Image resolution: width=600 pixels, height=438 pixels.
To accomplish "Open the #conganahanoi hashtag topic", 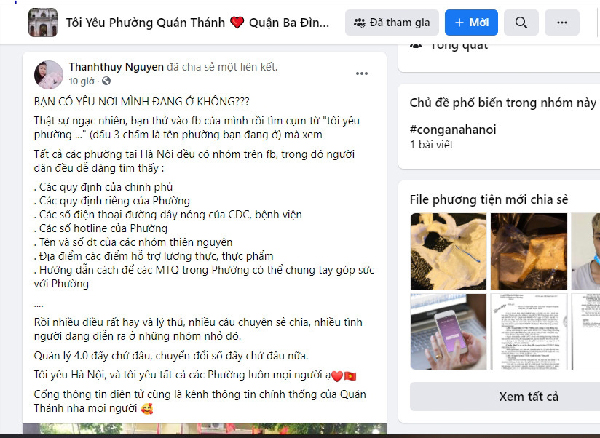I will point(453,130).
